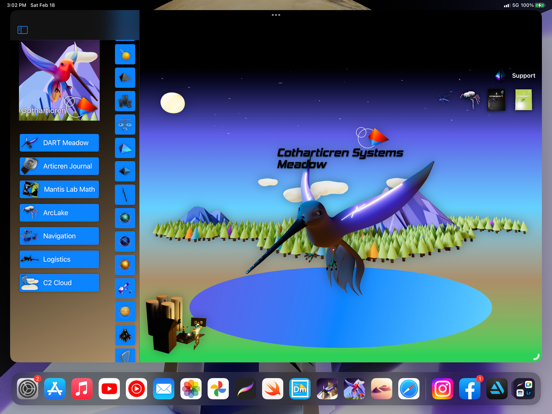Go to ArcLake
The width and height of the screenshot is (552, 414).
59,213
